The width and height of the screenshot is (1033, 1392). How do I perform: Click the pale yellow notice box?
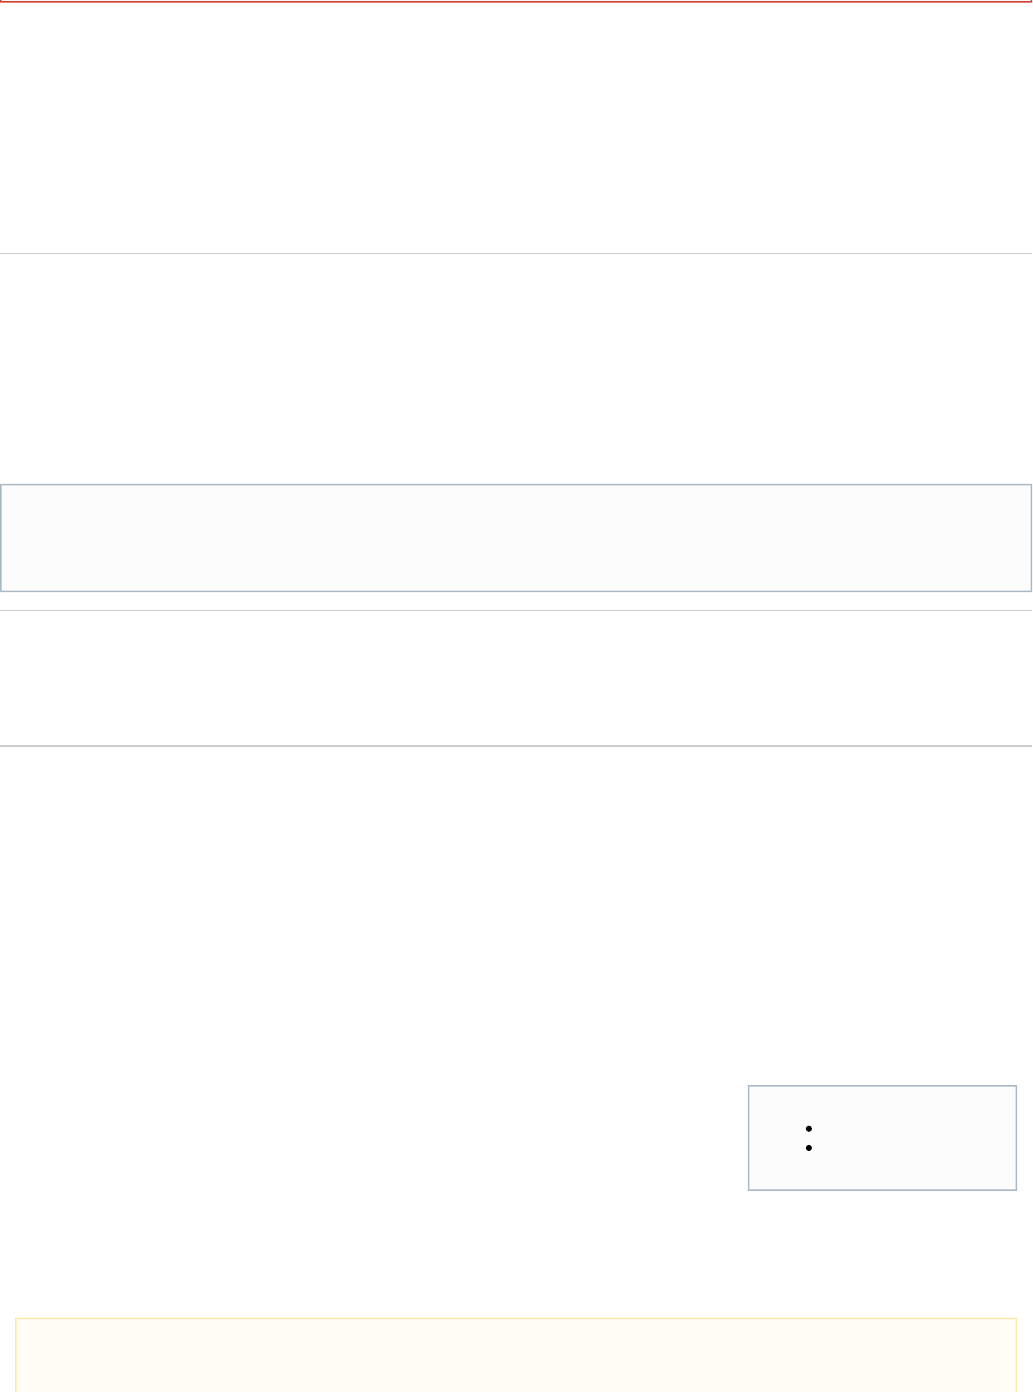click(x=516, y=1356)
